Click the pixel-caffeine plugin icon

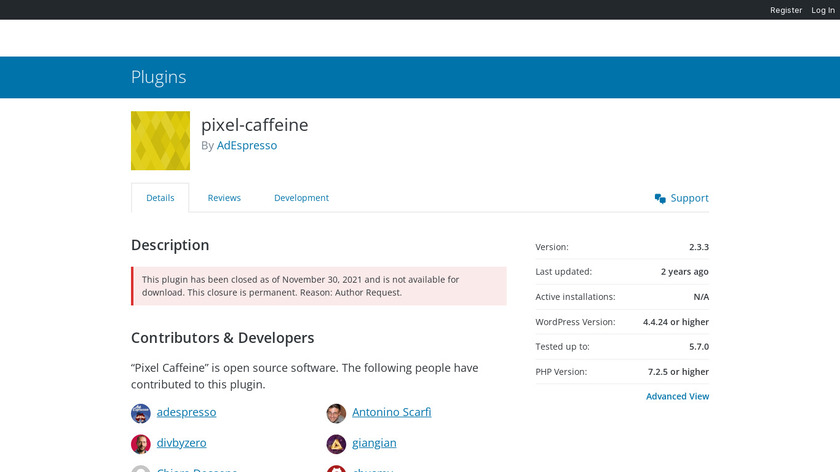point(160,140)
